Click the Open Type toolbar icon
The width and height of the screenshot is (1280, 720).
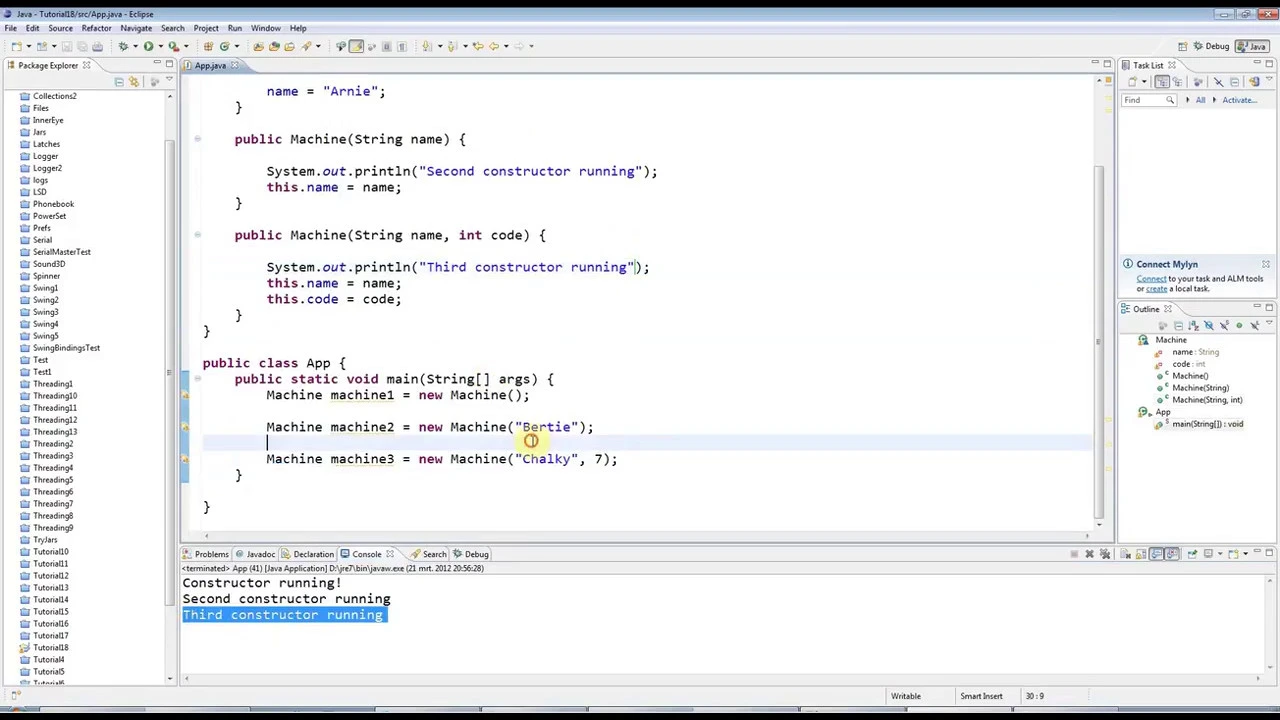pyautogui.click(x=258, y=46)
